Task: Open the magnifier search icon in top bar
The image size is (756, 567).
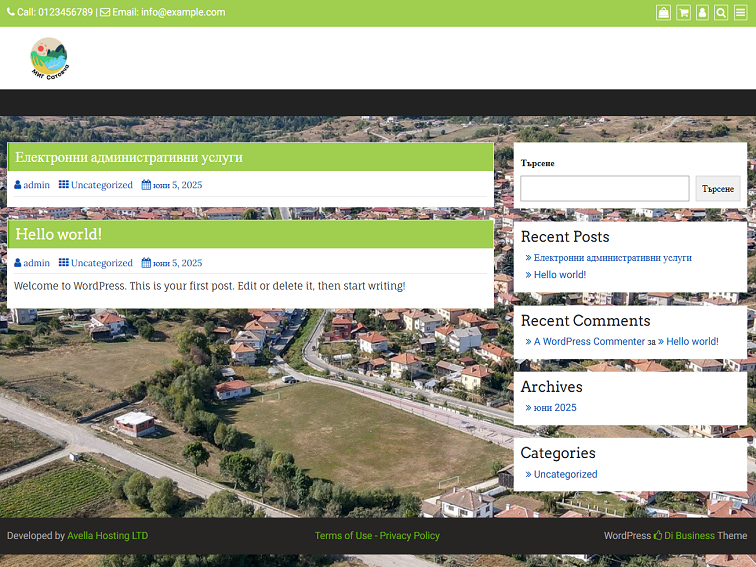Action: coord(721,13)
